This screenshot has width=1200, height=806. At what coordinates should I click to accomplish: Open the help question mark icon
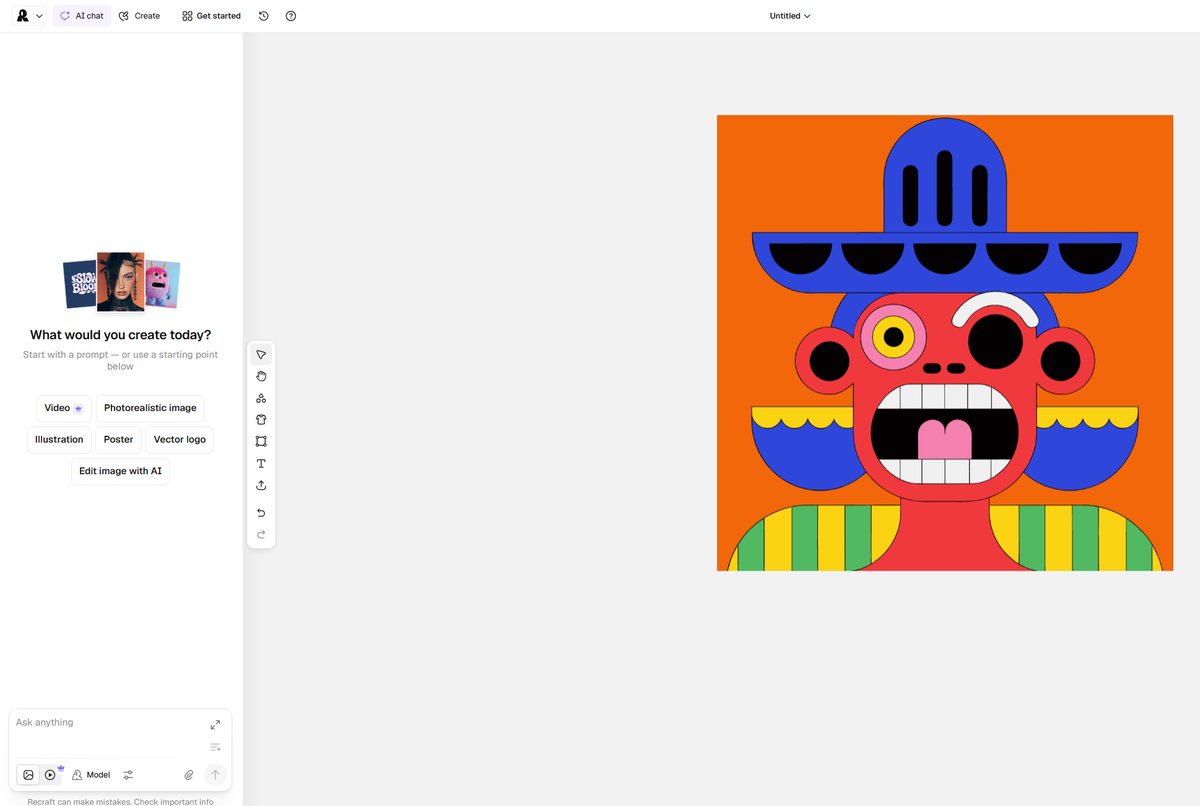291,16
